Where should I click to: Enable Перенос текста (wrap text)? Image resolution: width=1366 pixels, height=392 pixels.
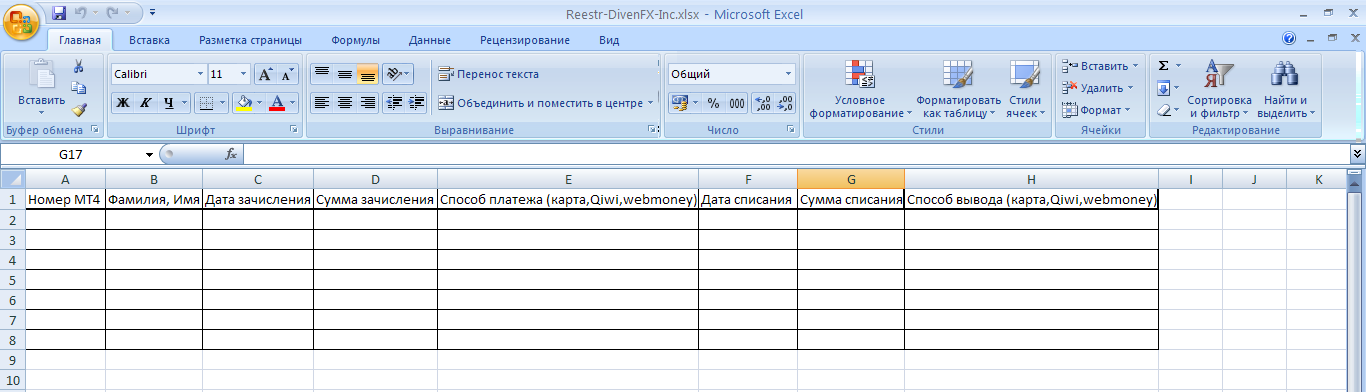pos(488,74)
